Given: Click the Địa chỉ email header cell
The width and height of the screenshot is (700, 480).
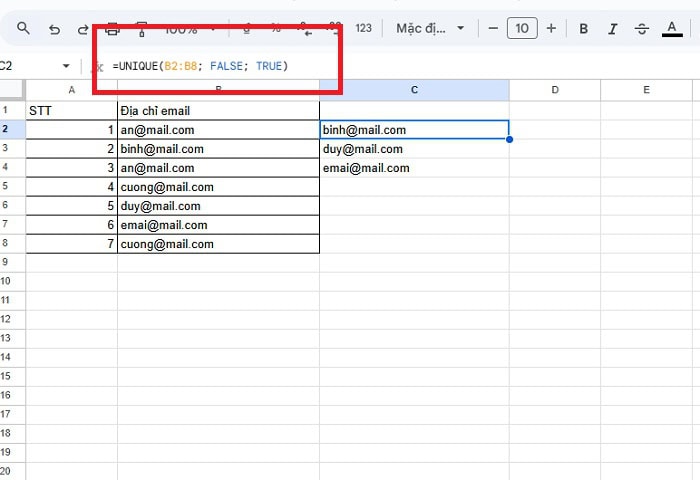Looking at the screenshot, I should pyautogui.click(x=218, y=111).
